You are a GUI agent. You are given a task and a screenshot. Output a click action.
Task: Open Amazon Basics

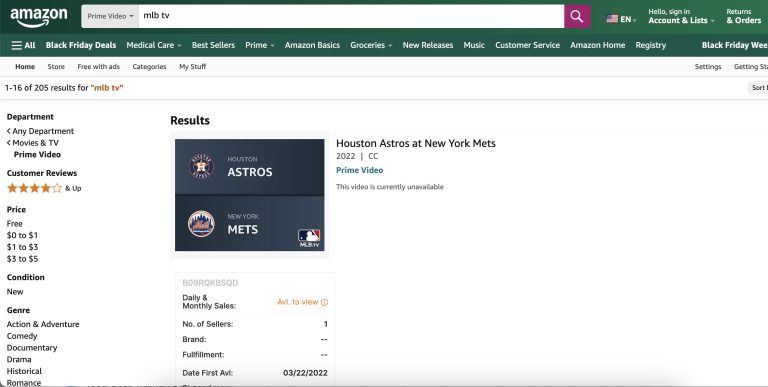(x=312, y=45)
